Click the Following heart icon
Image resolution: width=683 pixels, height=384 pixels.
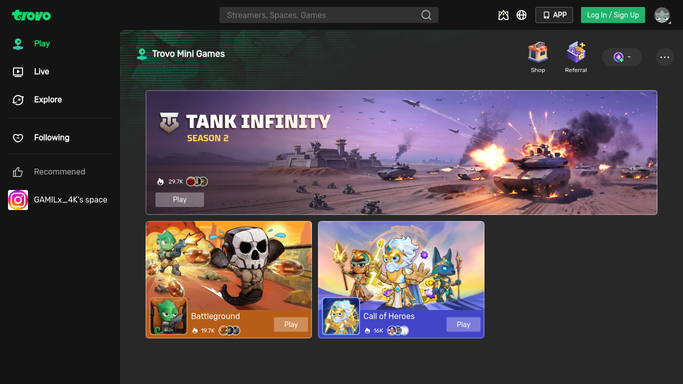point(18,138)
